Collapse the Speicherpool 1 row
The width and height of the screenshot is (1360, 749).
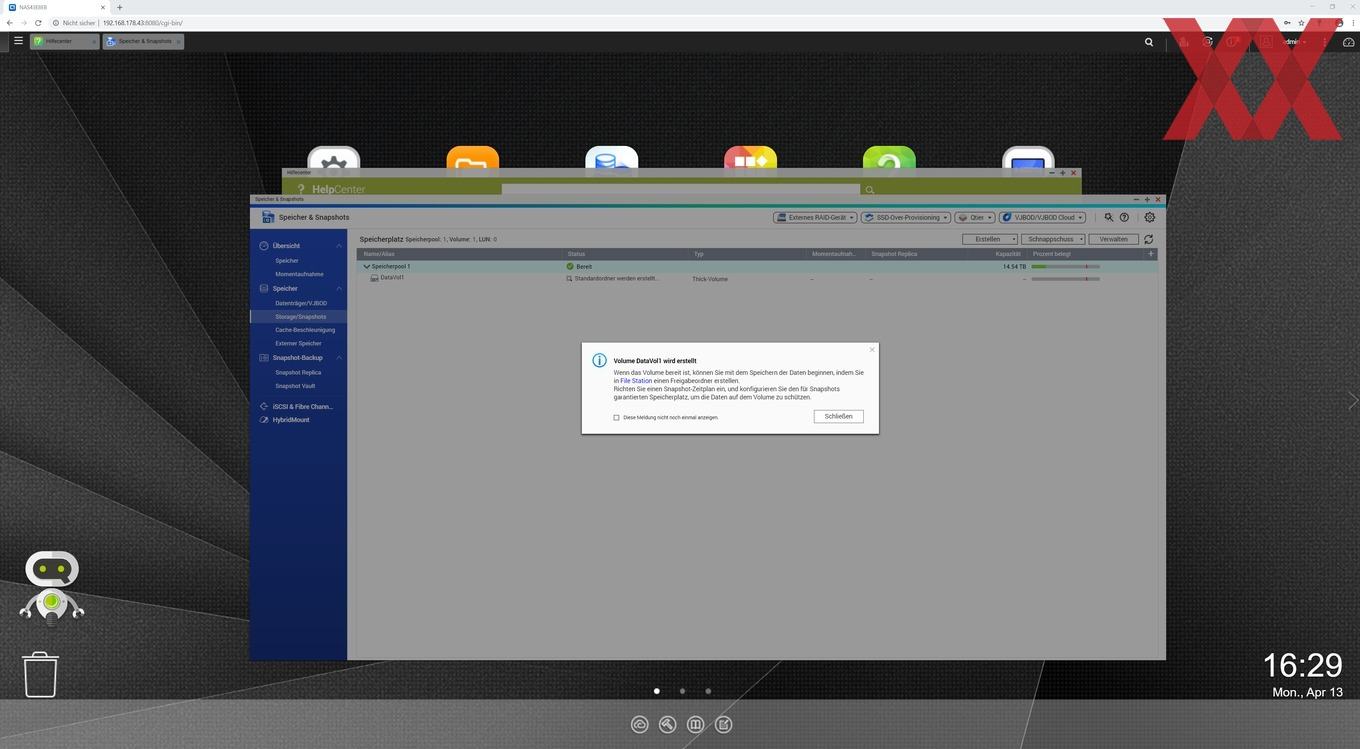coord(367,267)
